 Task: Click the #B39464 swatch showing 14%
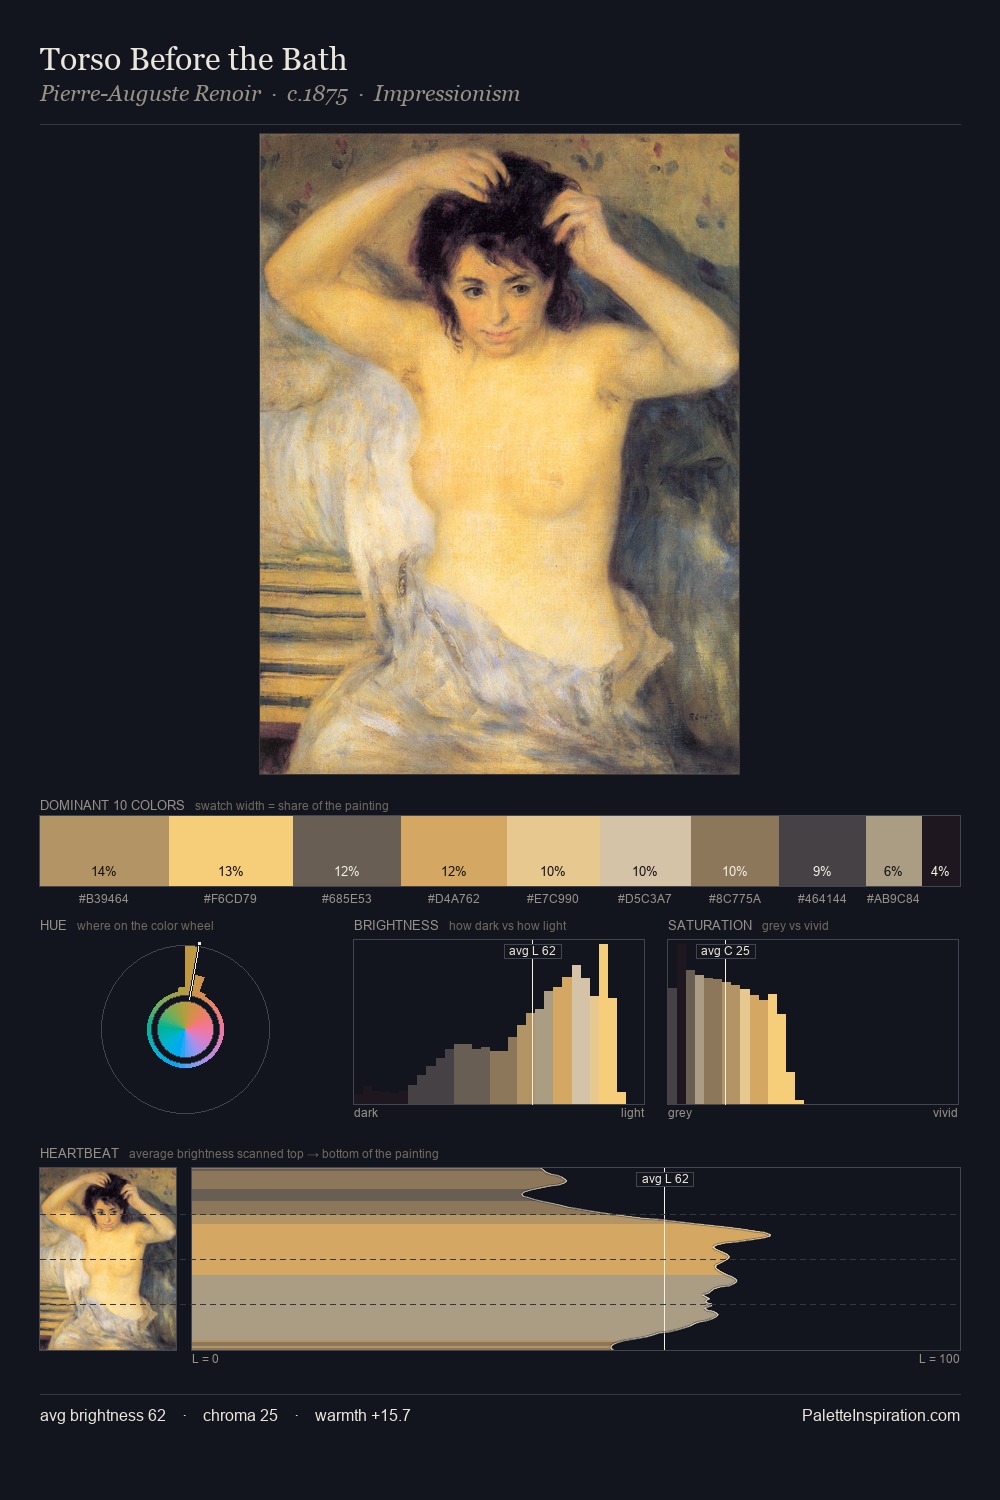click(x=104, y=851)
